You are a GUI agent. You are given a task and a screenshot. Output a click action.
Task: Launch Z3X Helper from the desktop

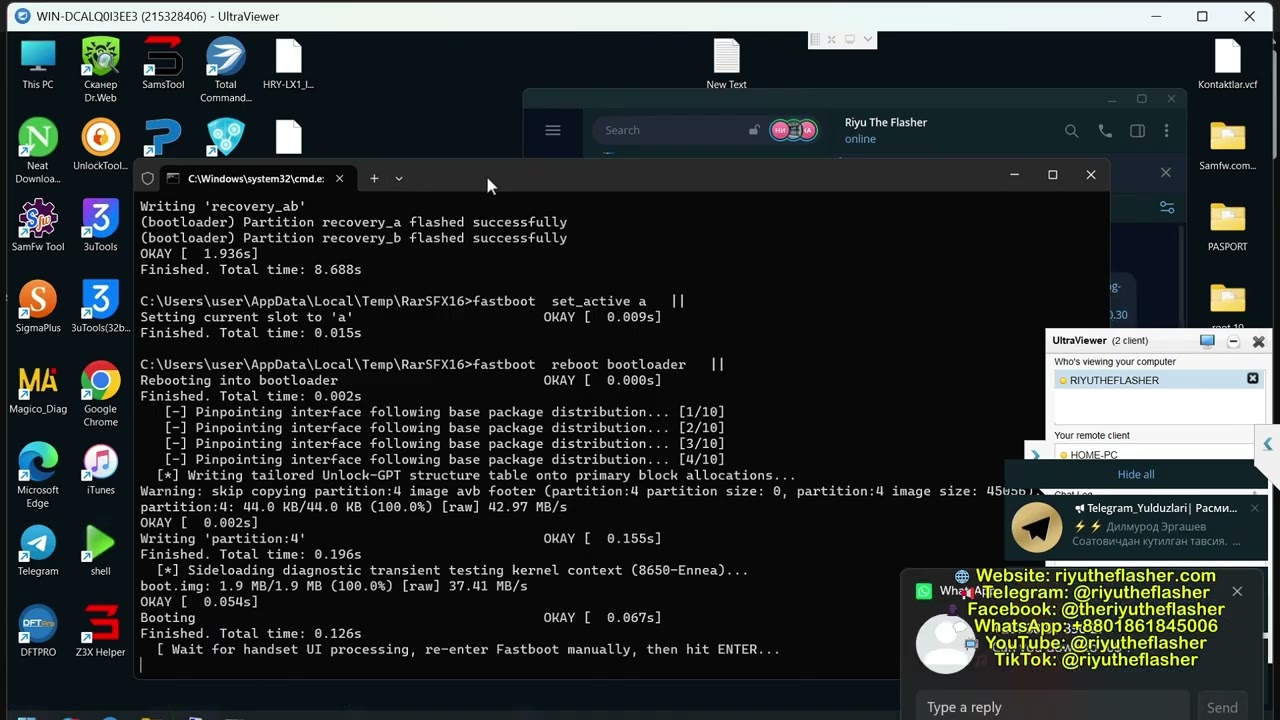pos(100,631)
